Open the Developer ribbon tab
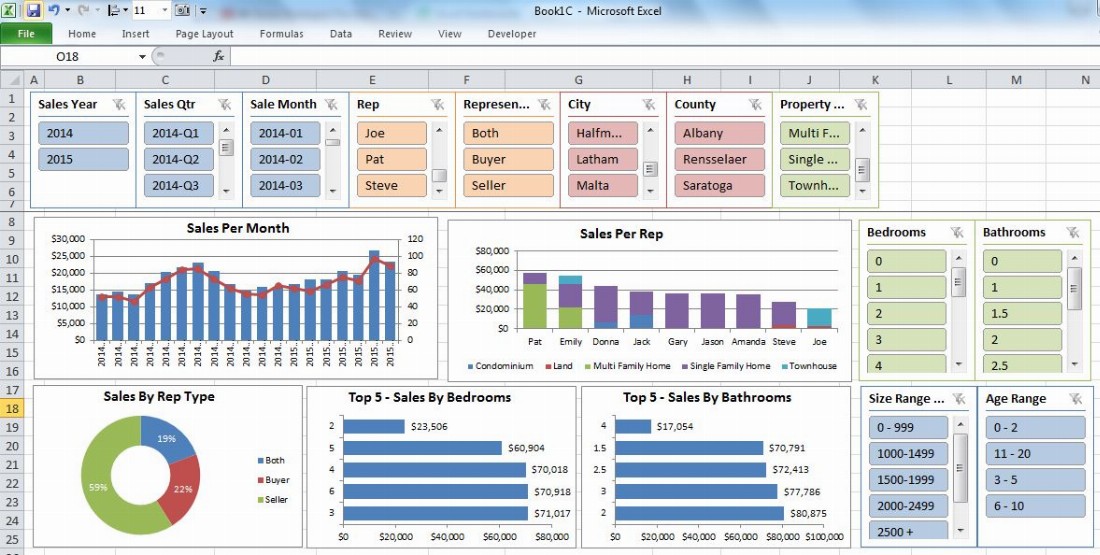The width and height of the screenshot is (1100, 555). [x=512, y=34]
